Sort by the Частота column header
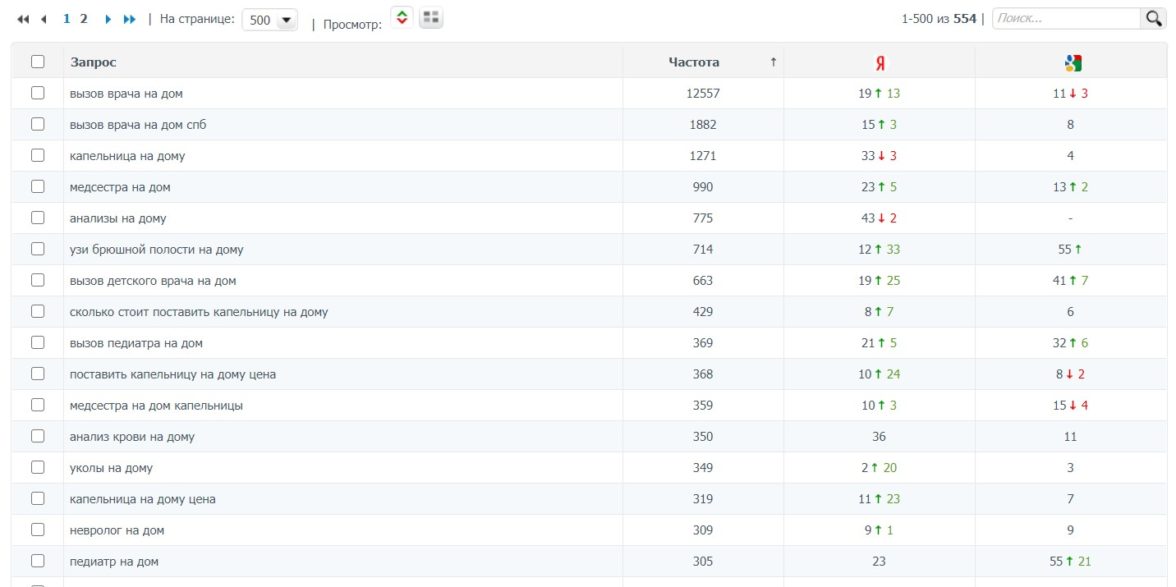Screen dimensions: 1176x587 tap(694, 62)
